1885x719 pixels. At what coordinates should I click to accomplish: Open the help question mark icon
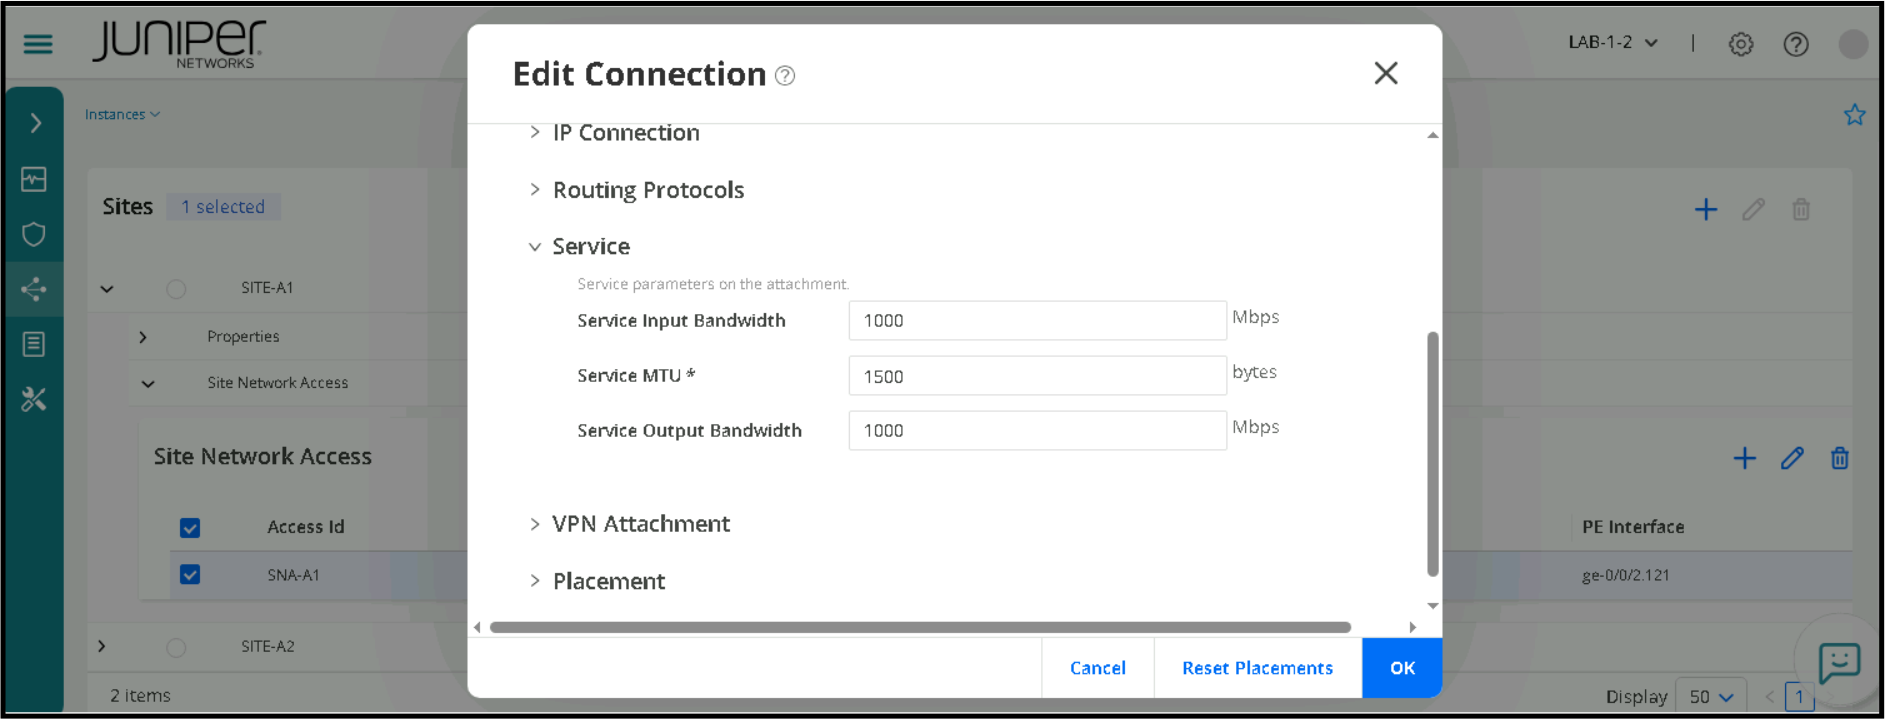(x=1796, y=44)
